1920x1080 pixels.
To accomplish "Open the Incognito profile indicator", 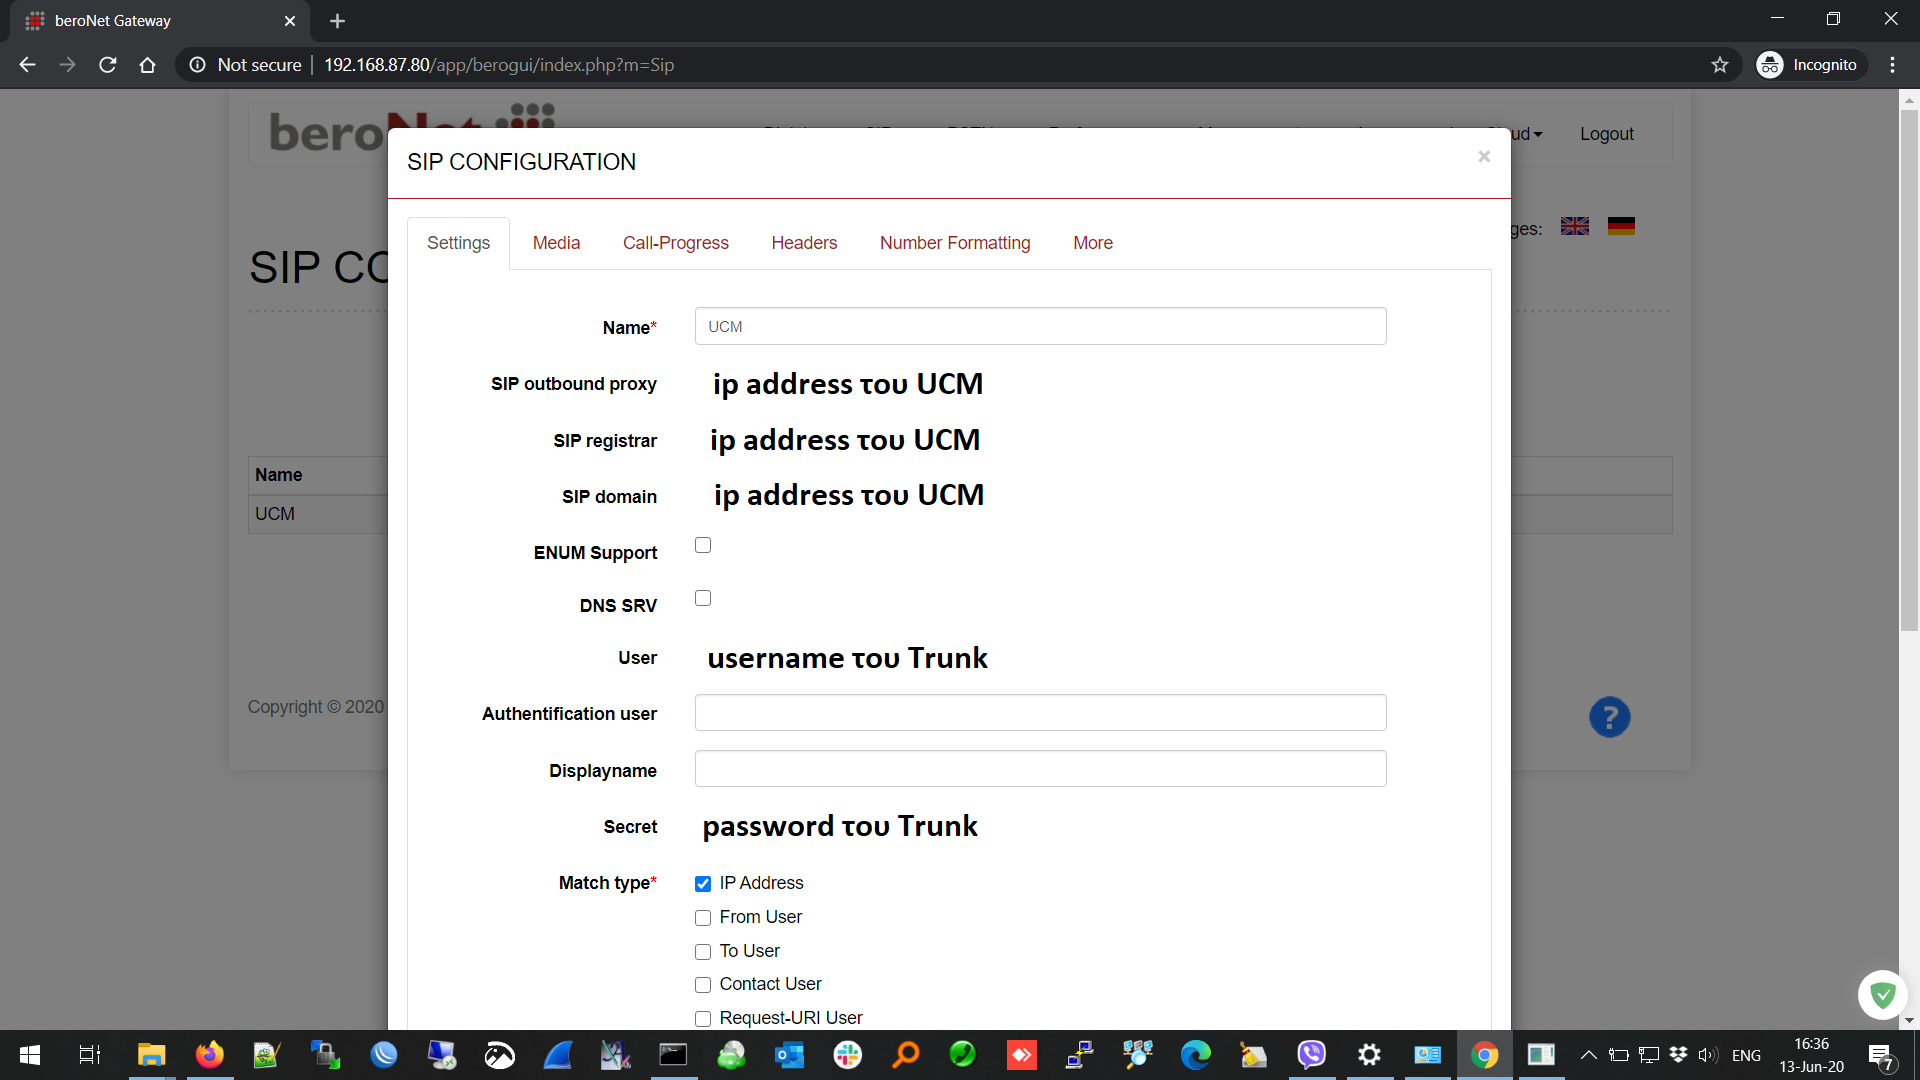I will [x=1811, y=65].
